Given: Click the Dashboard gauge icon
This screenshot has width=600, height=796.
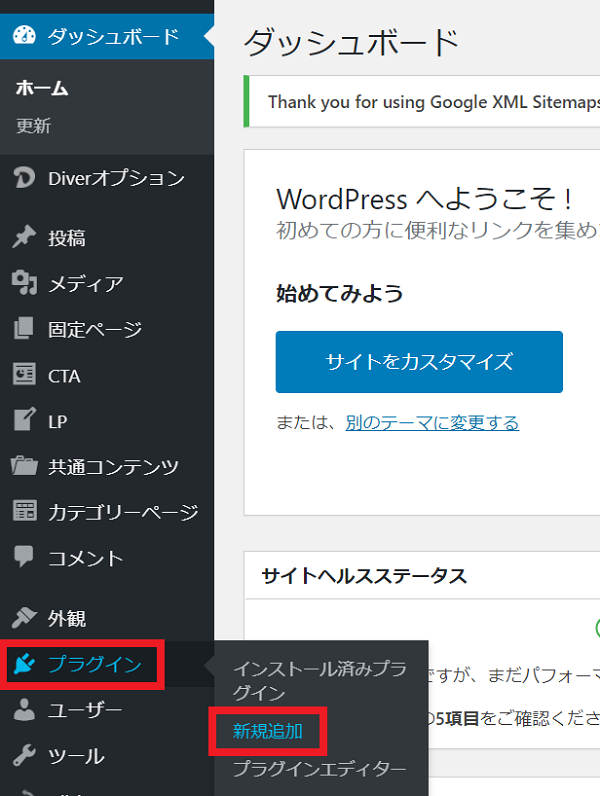Looking at the screenshot, I should 24,36.
